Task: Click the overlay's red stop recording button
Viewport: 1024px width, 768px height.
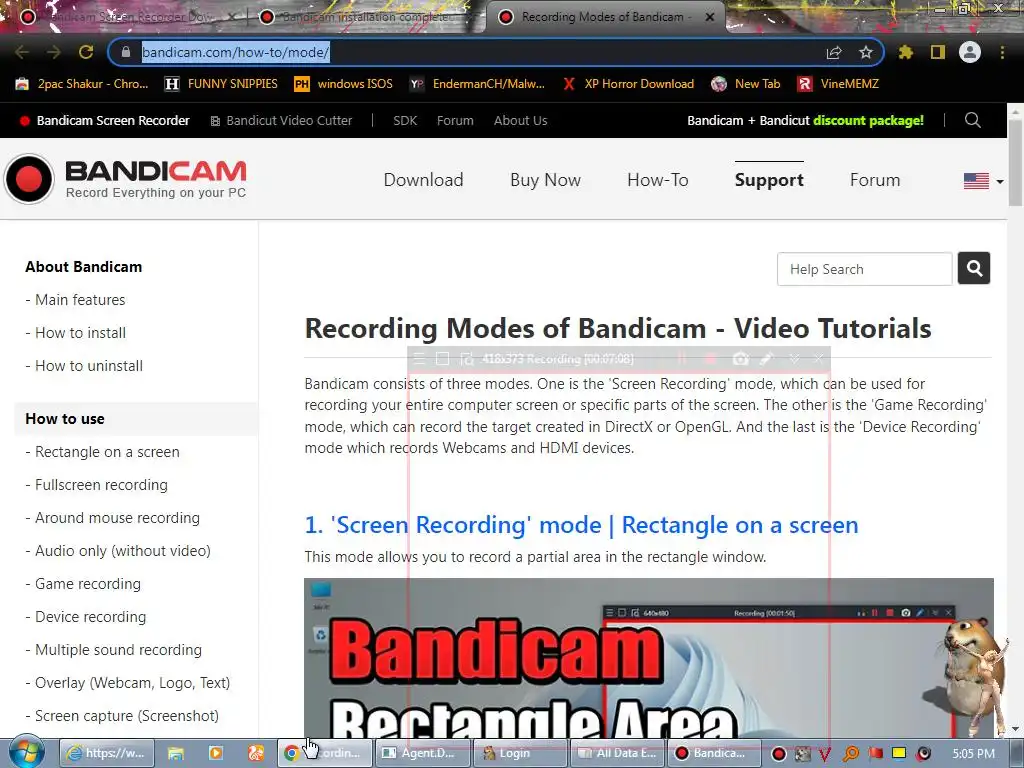Action: (x=711, y=359)
